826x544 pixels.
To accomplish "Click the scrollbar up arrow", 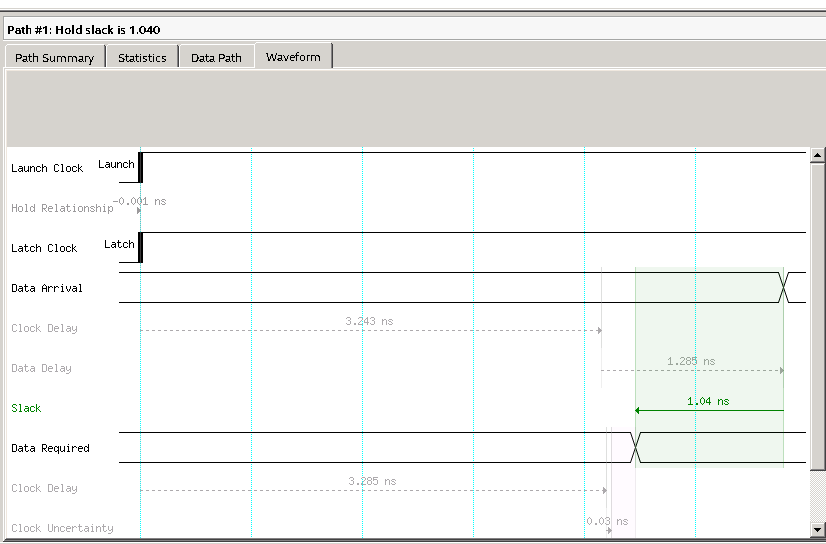I will [817, 156].
